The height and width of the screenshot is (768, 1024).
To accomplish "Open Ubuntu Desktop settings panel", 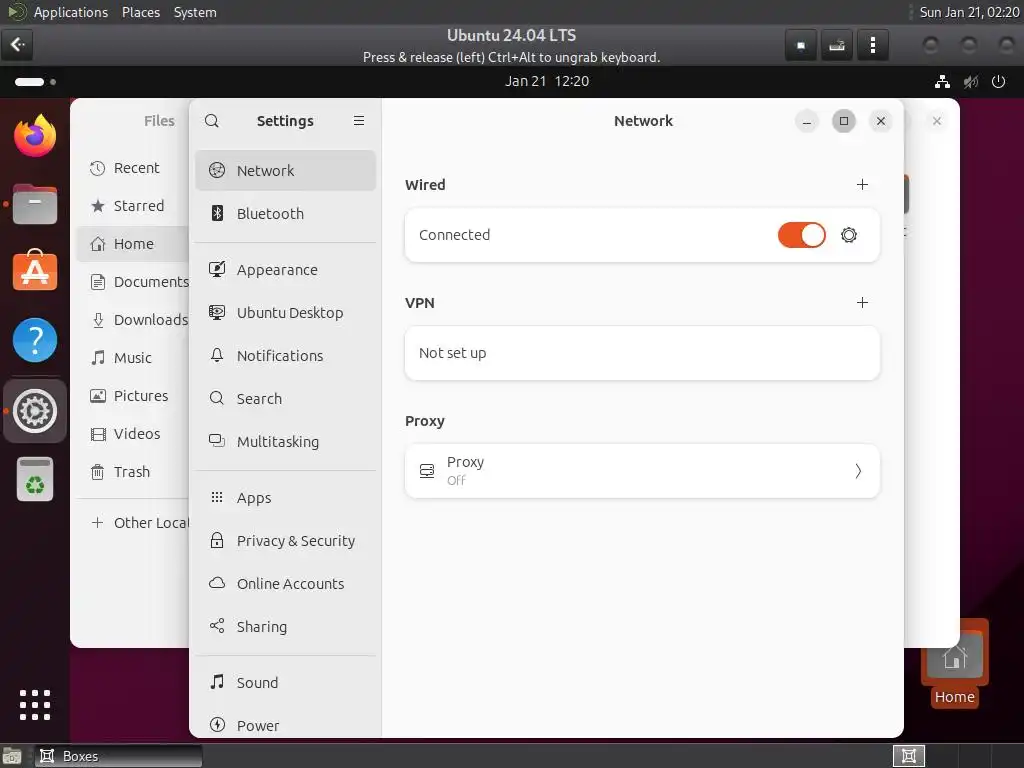I will pos(285,313).
